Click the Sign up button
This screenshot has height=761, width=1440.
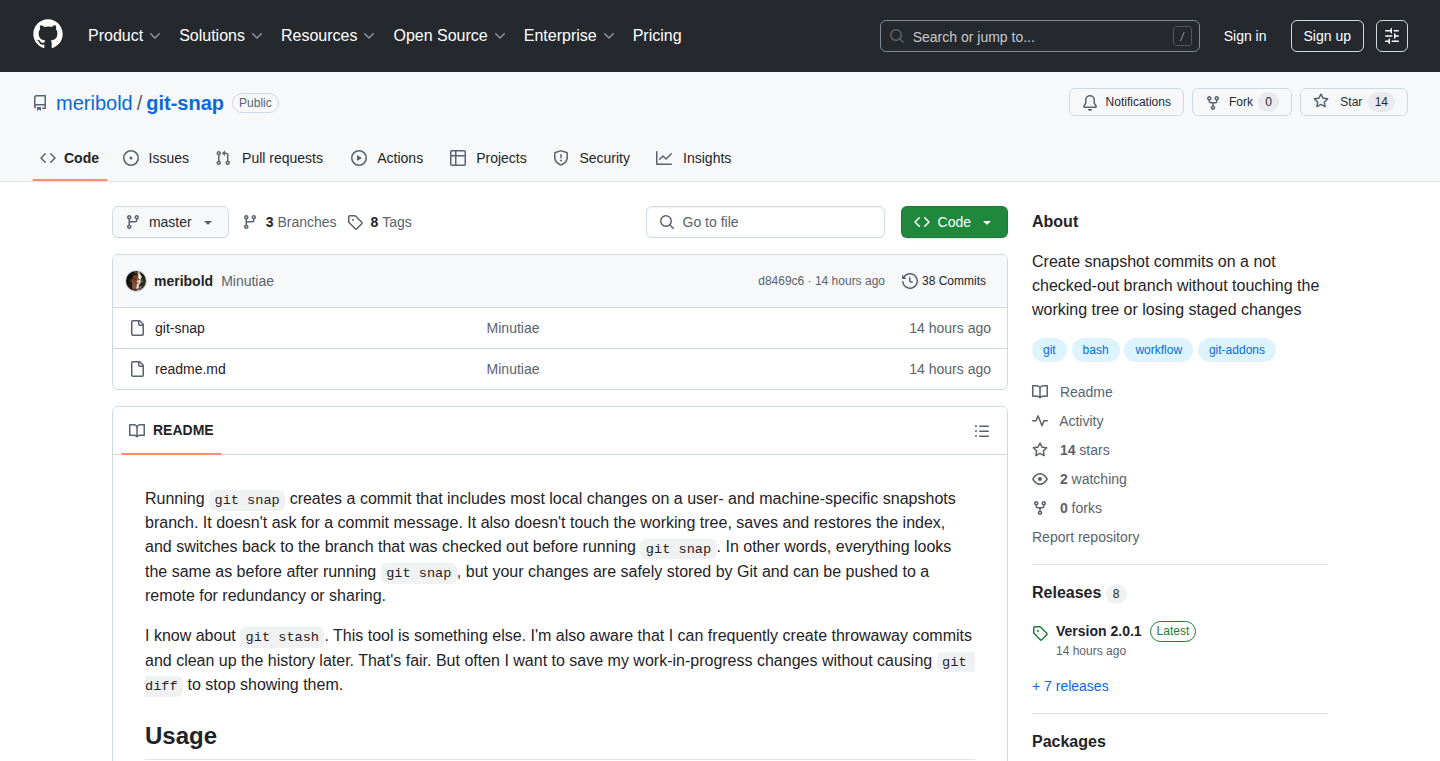tap(1327, 36)
